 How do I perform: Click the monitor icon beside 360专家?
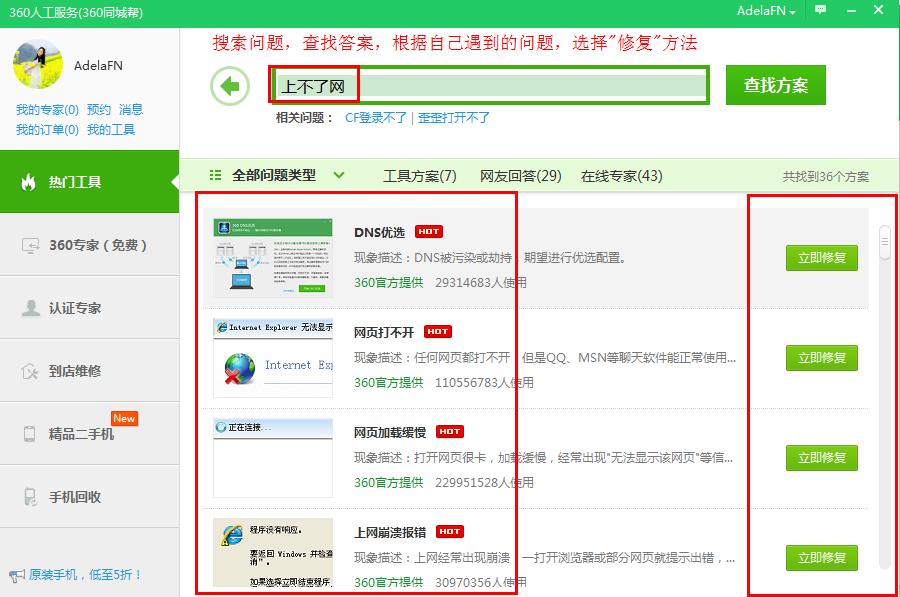pyautogui.click(x=30, y=246)
